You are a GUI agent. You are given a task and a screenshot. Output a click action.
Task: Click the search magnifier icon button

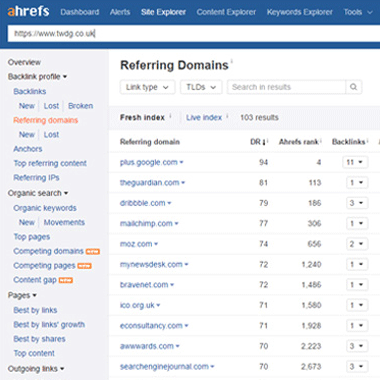click(354, 87)
